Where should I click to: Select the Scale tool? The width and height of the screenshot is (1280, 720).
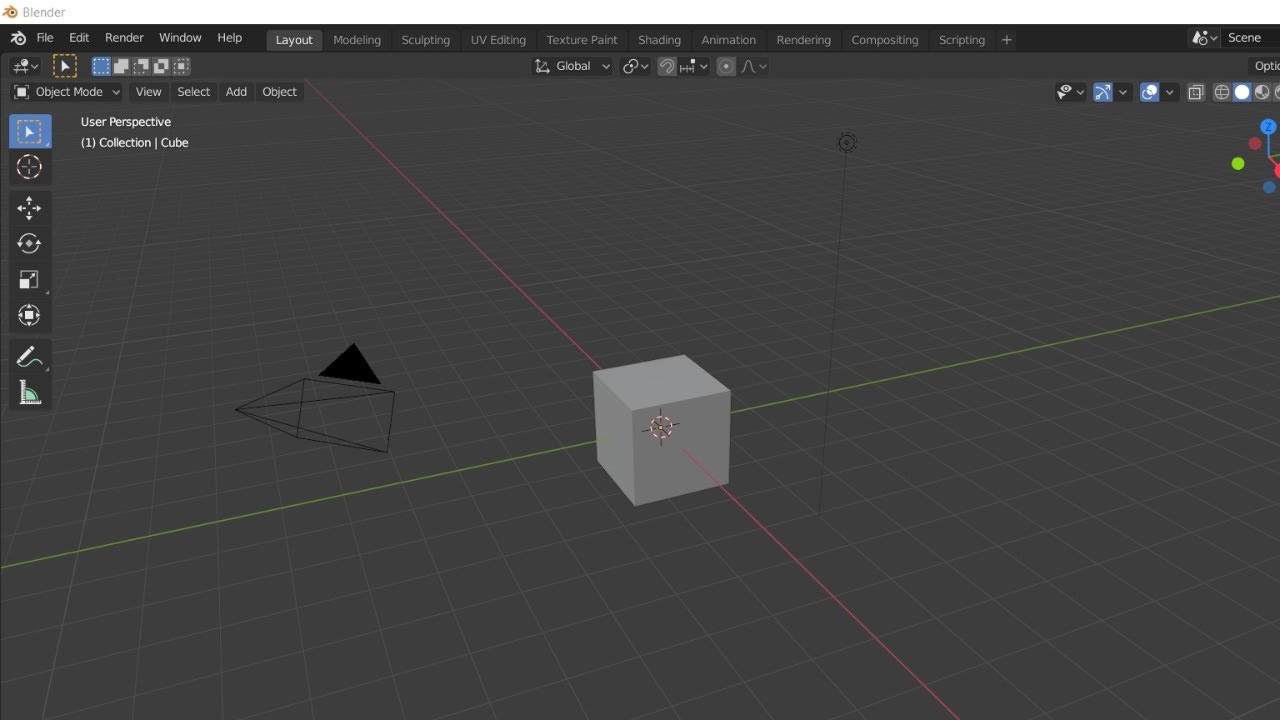pyautogui.click(x=29, y=280)
